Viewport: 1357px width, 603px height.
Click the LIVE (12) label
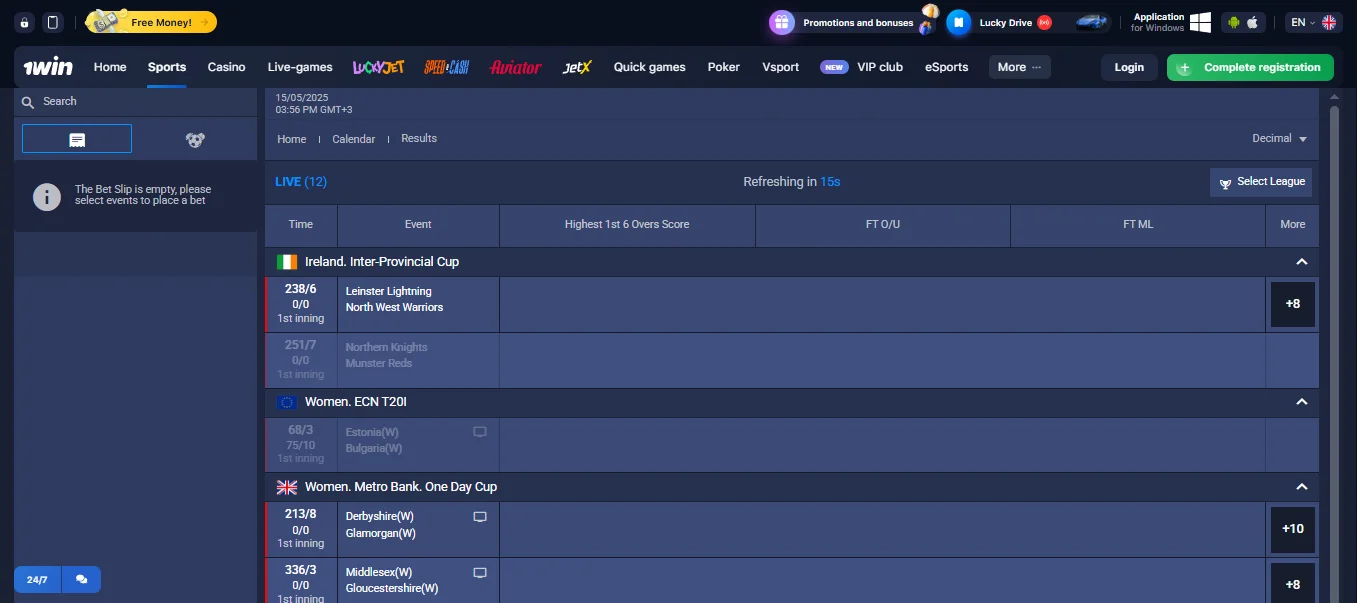[301, 182]
